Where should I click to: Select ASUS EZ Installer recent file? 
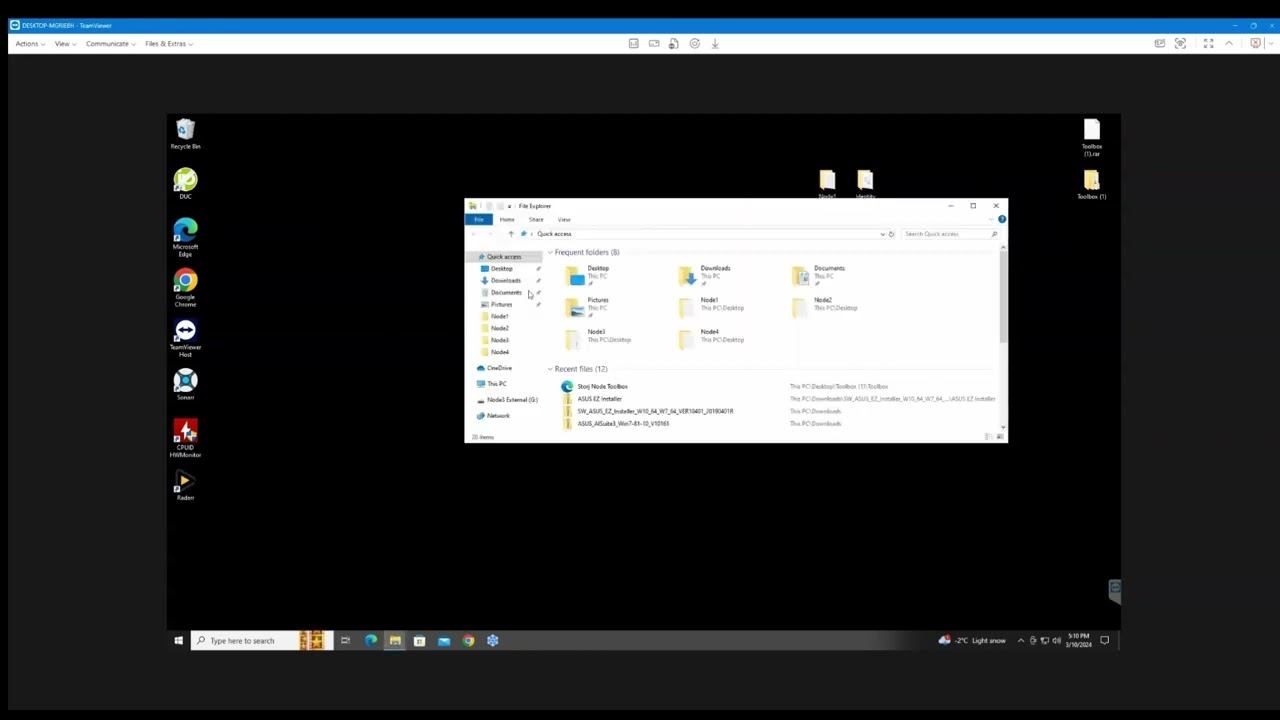coord(599,399)
